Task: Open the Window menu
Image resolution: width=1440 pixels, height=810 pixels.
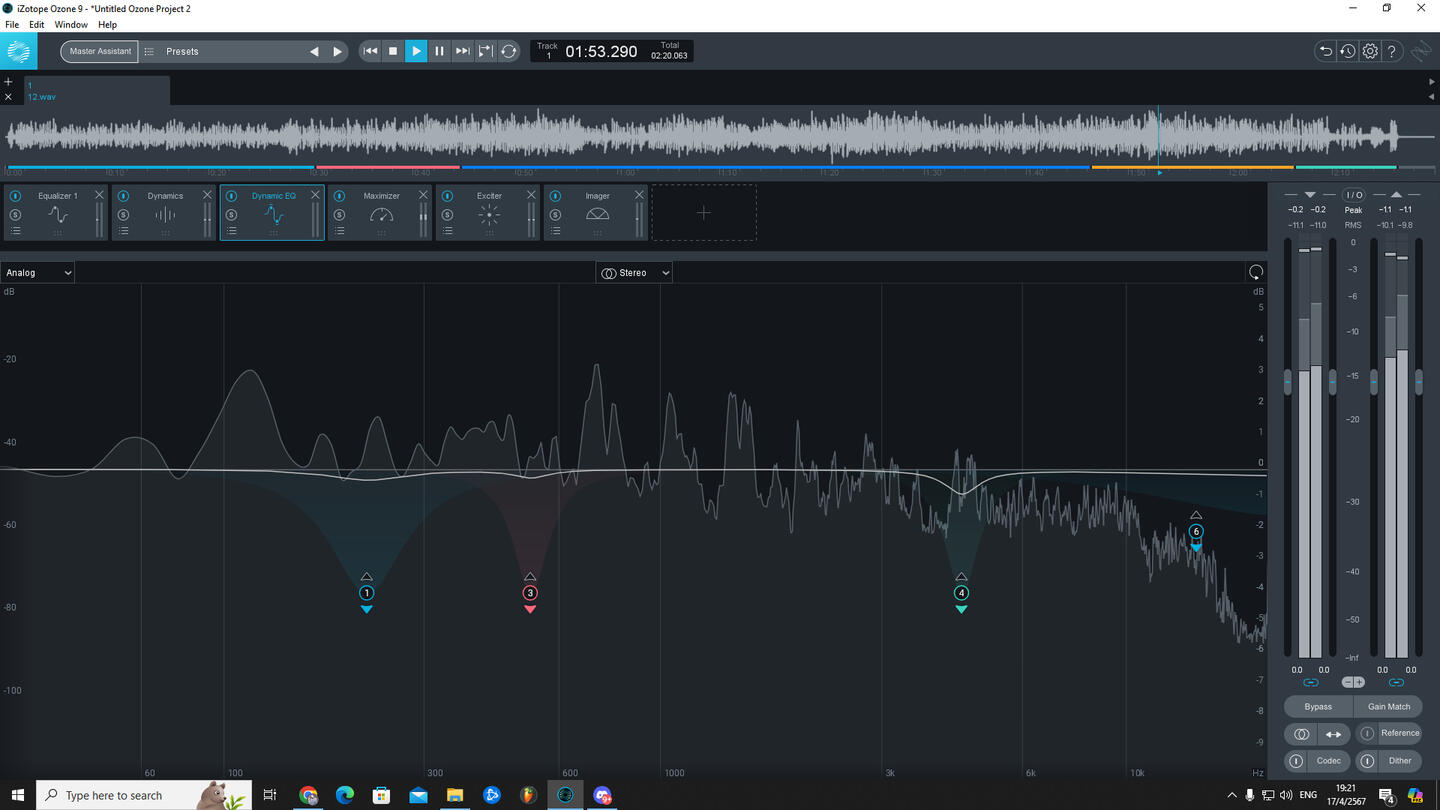Action: click(x=70, y=24)
